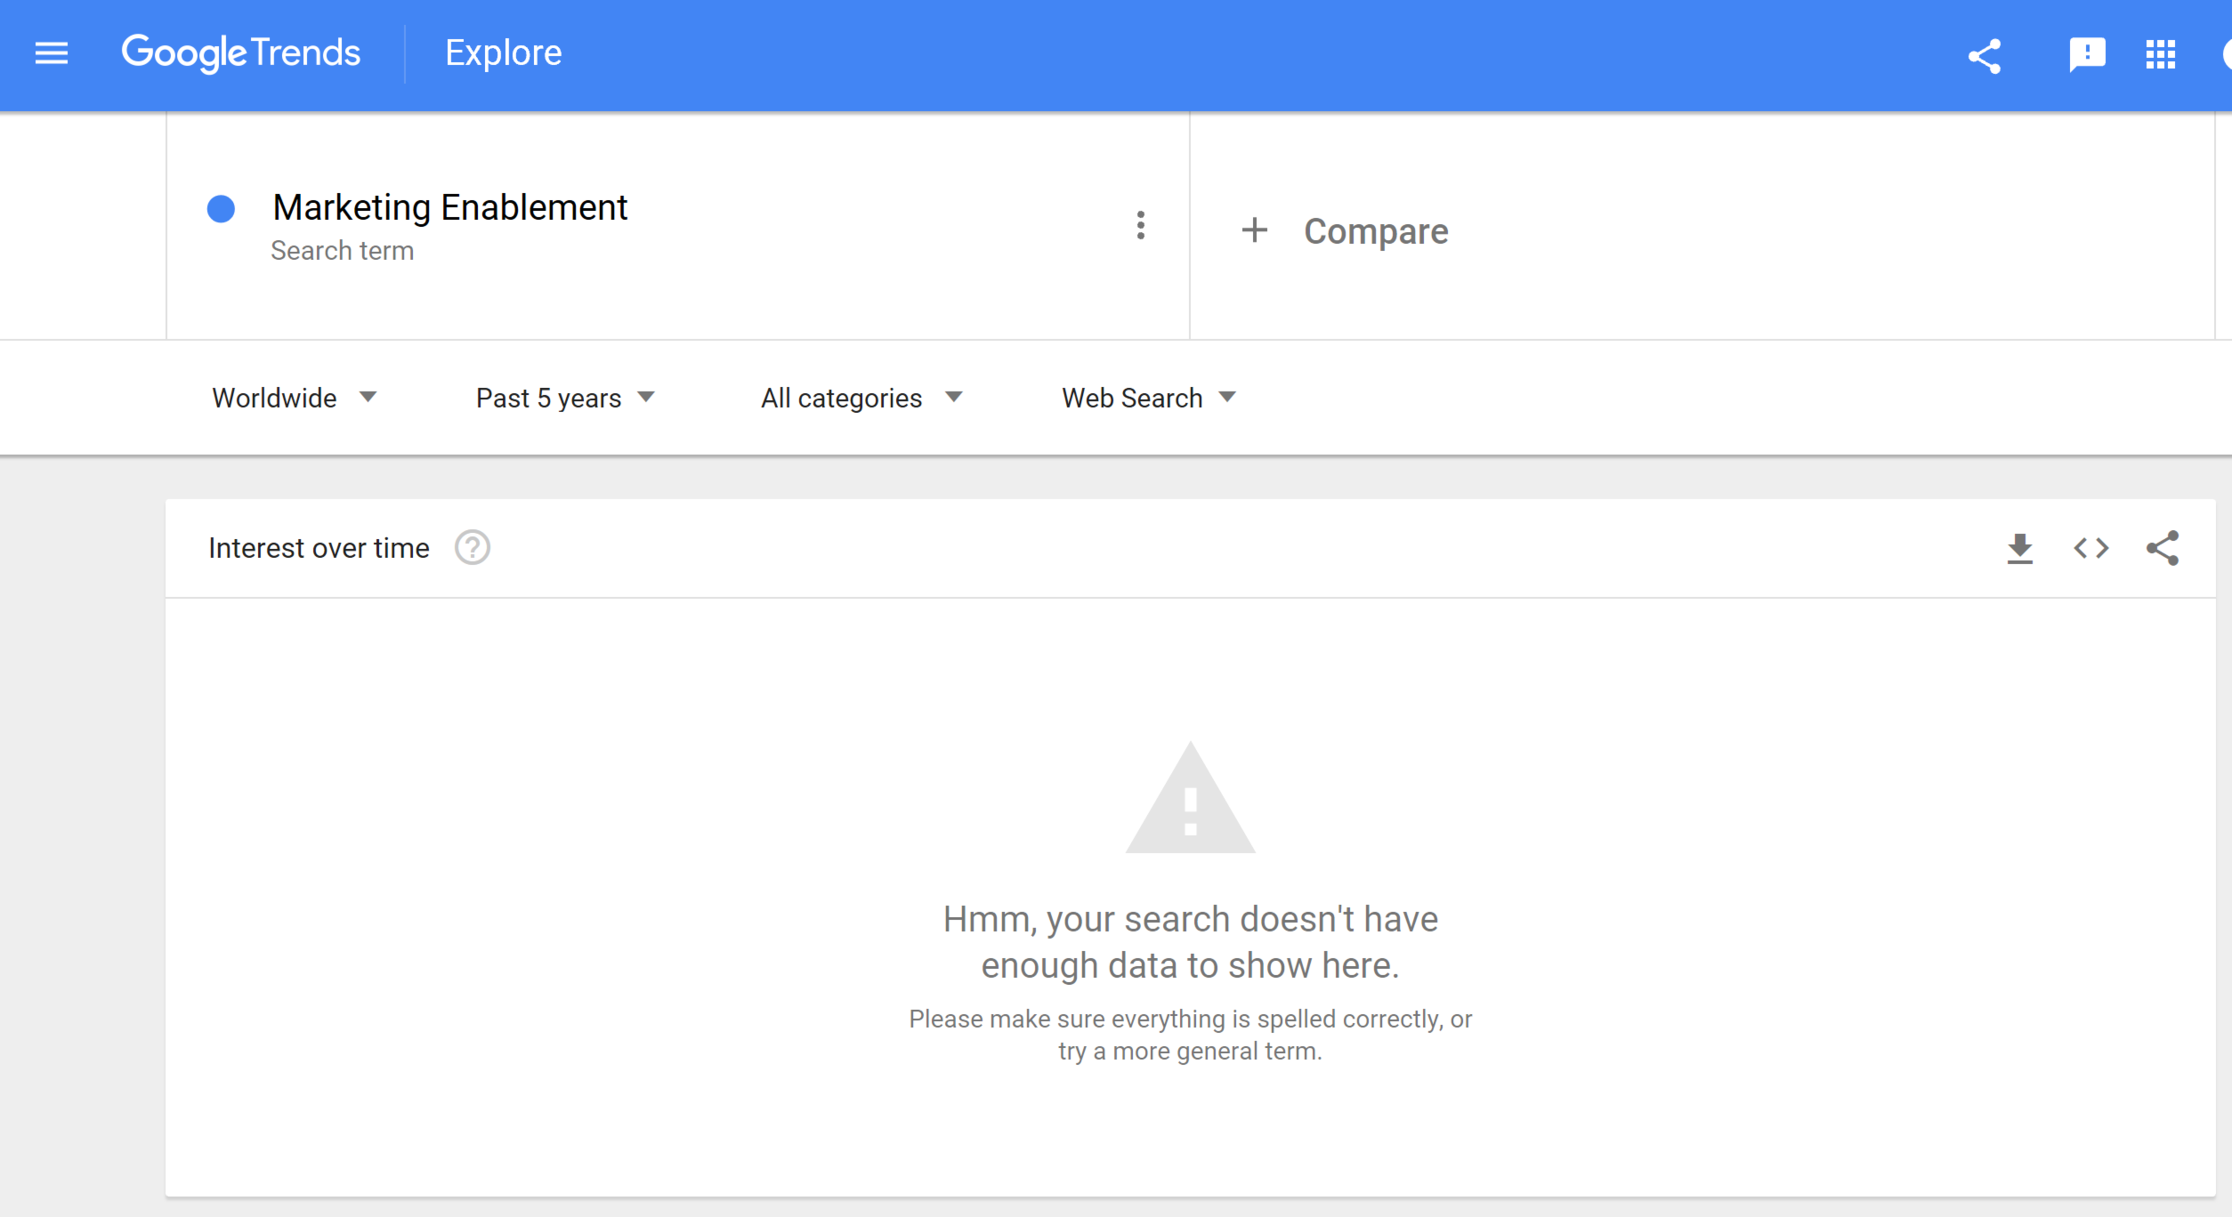Open the Google apps grid

[2160, 54]
